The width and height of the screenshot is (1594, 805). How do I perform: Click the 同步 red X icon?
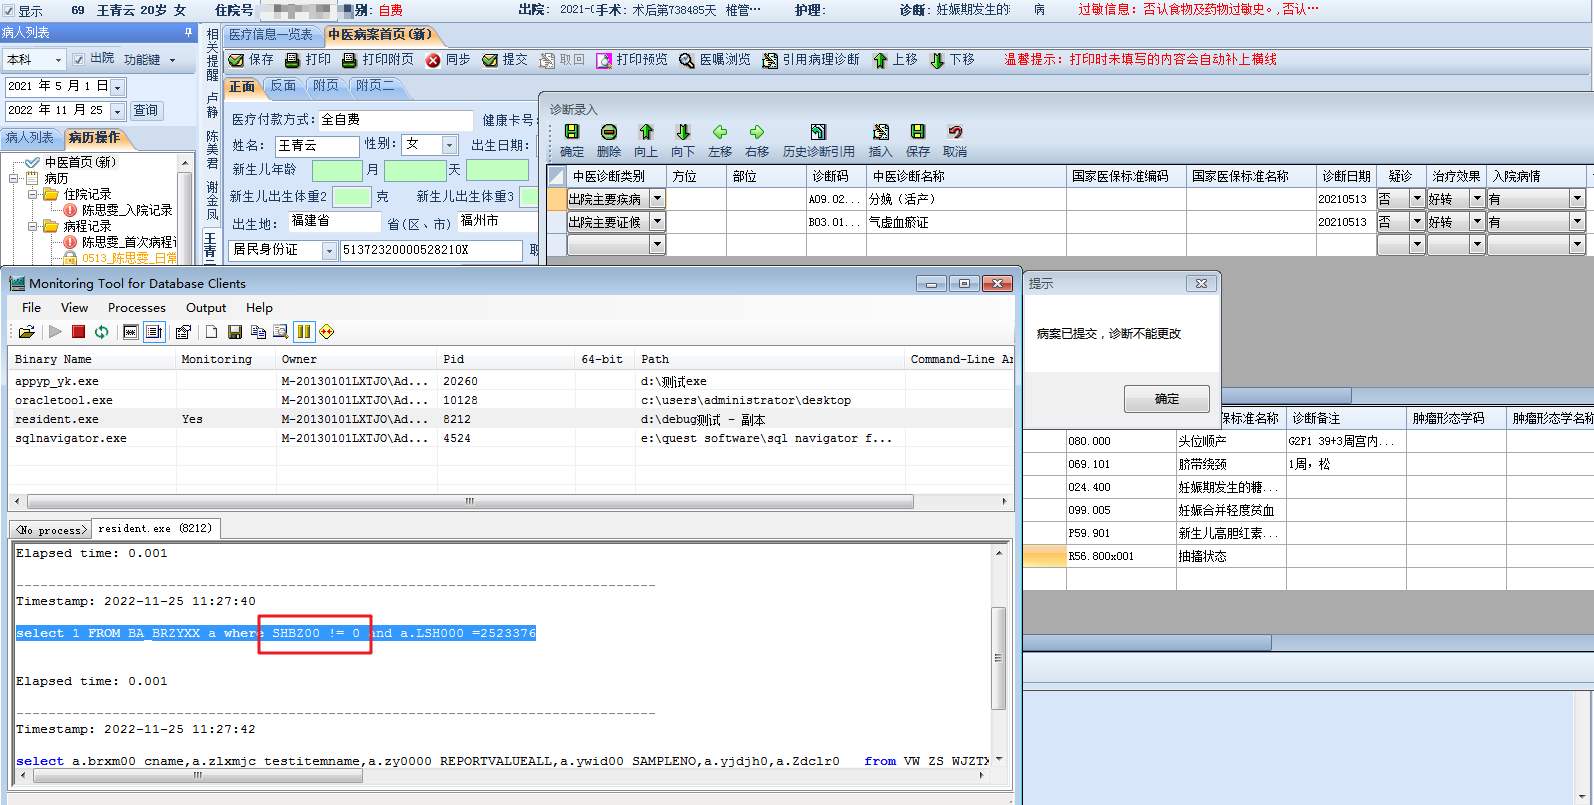(433, 60)
